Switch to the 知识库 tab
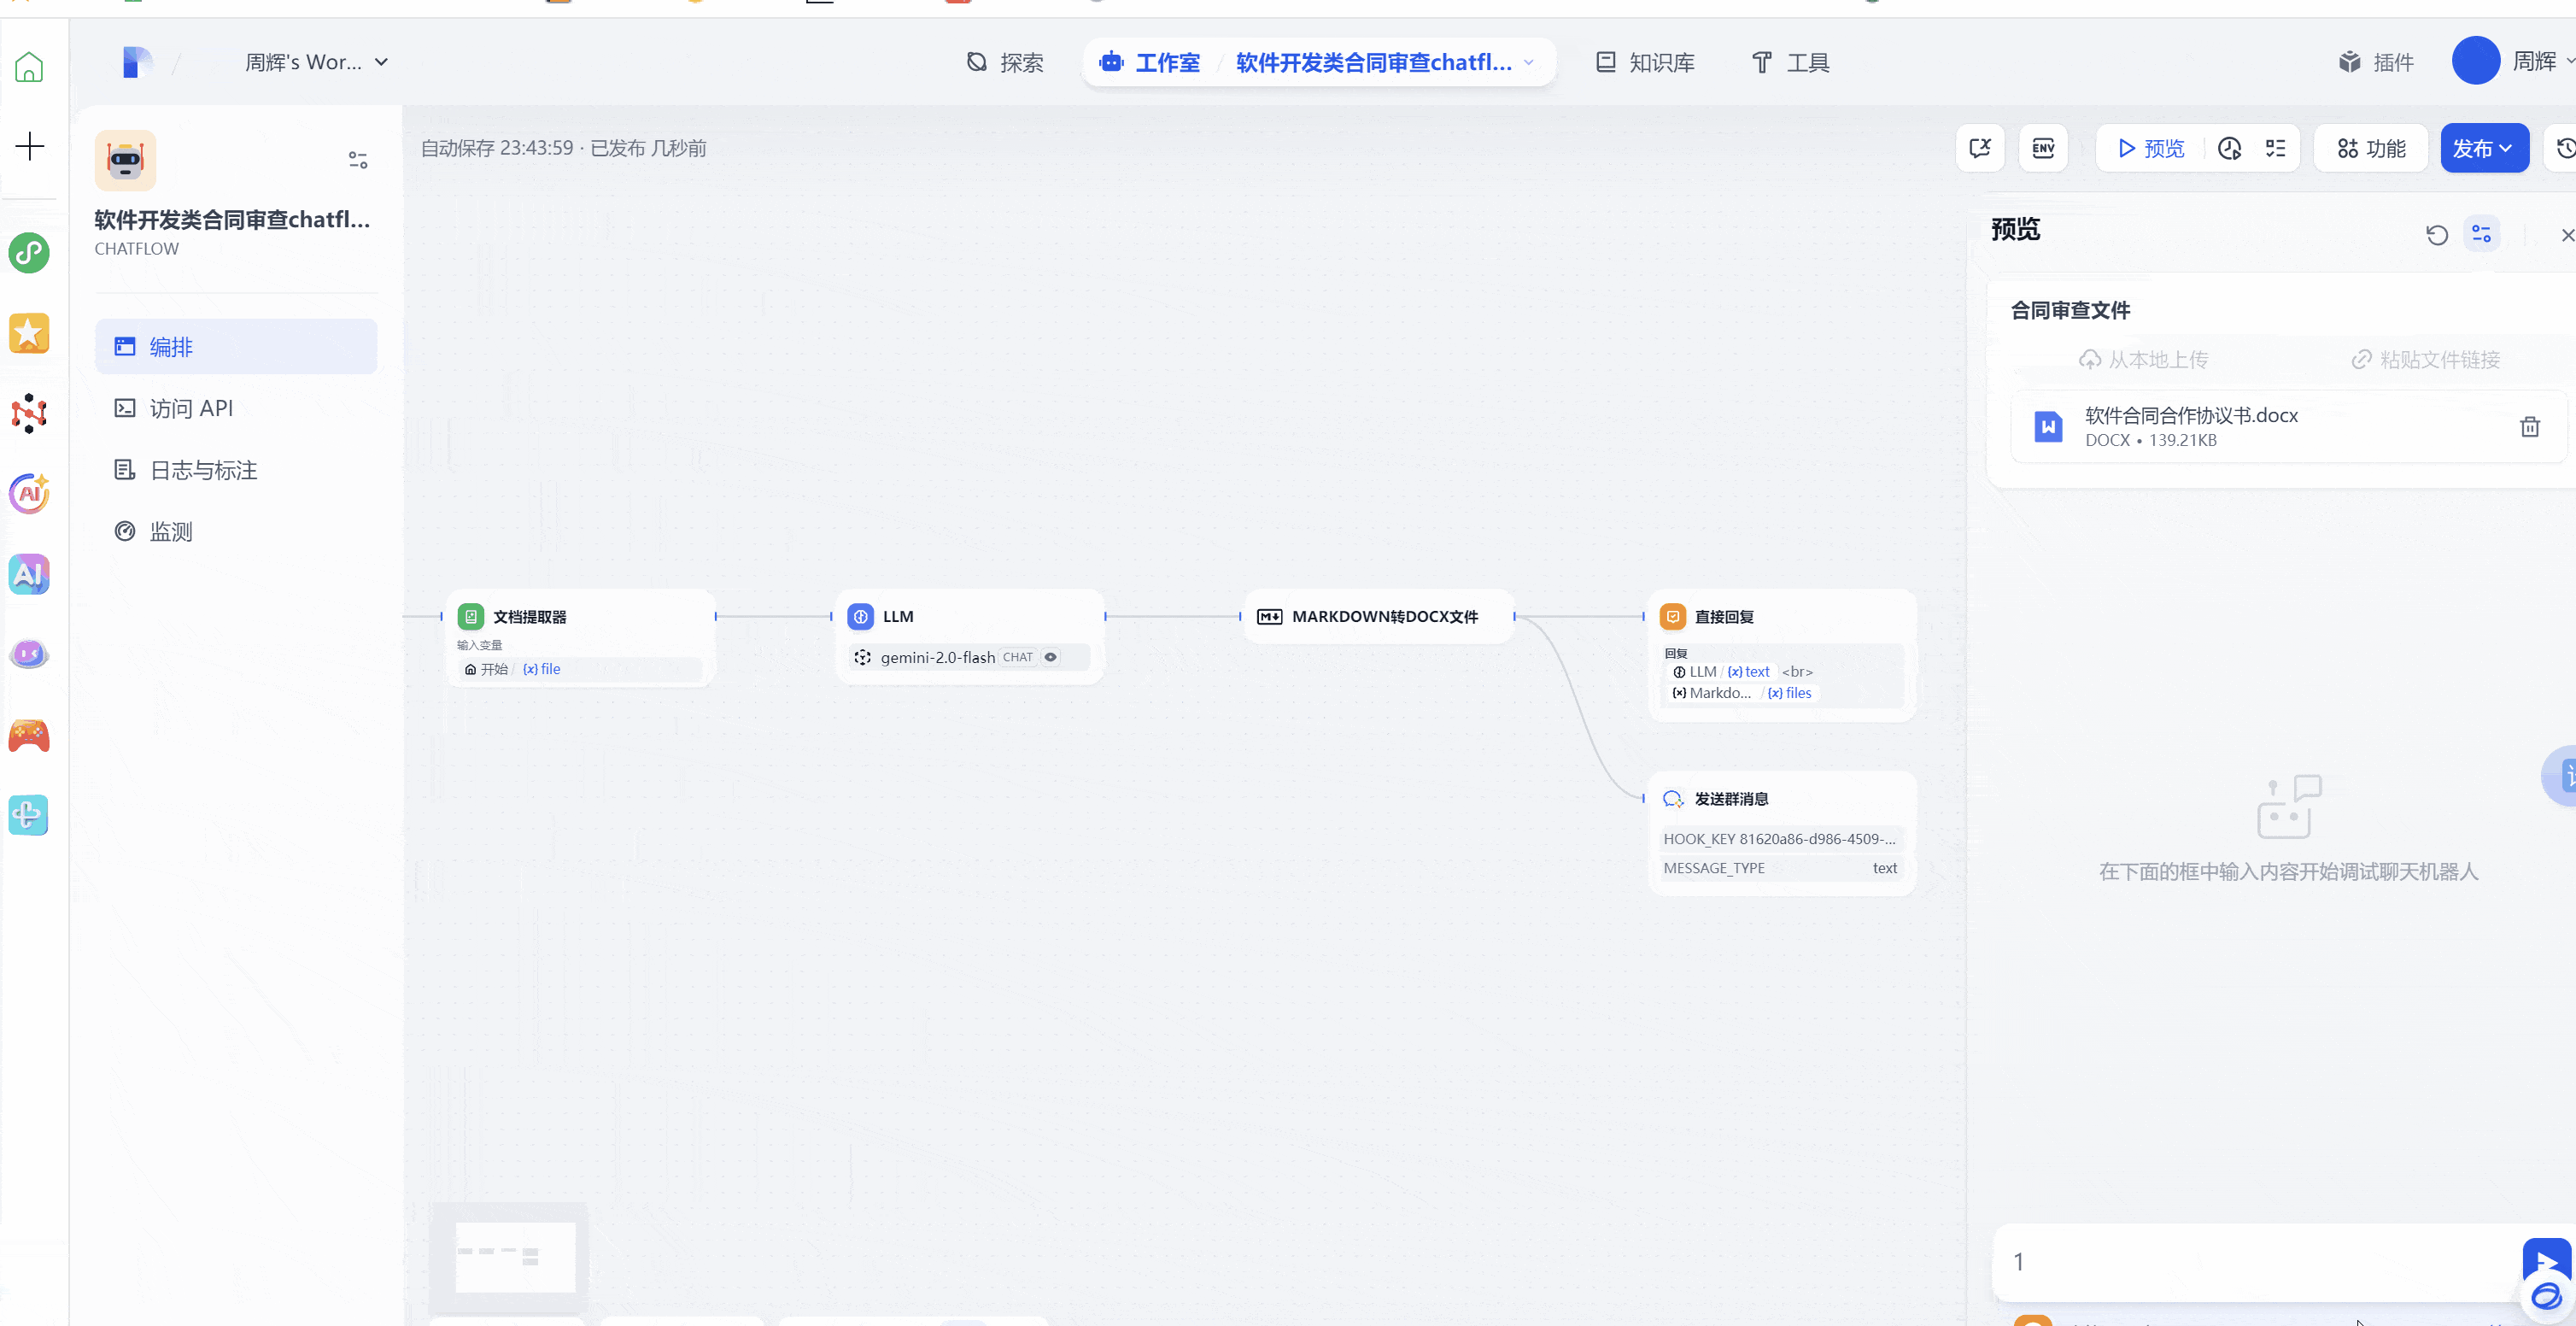Viewport: 2576px width, 1326px height. (1644, 62)
